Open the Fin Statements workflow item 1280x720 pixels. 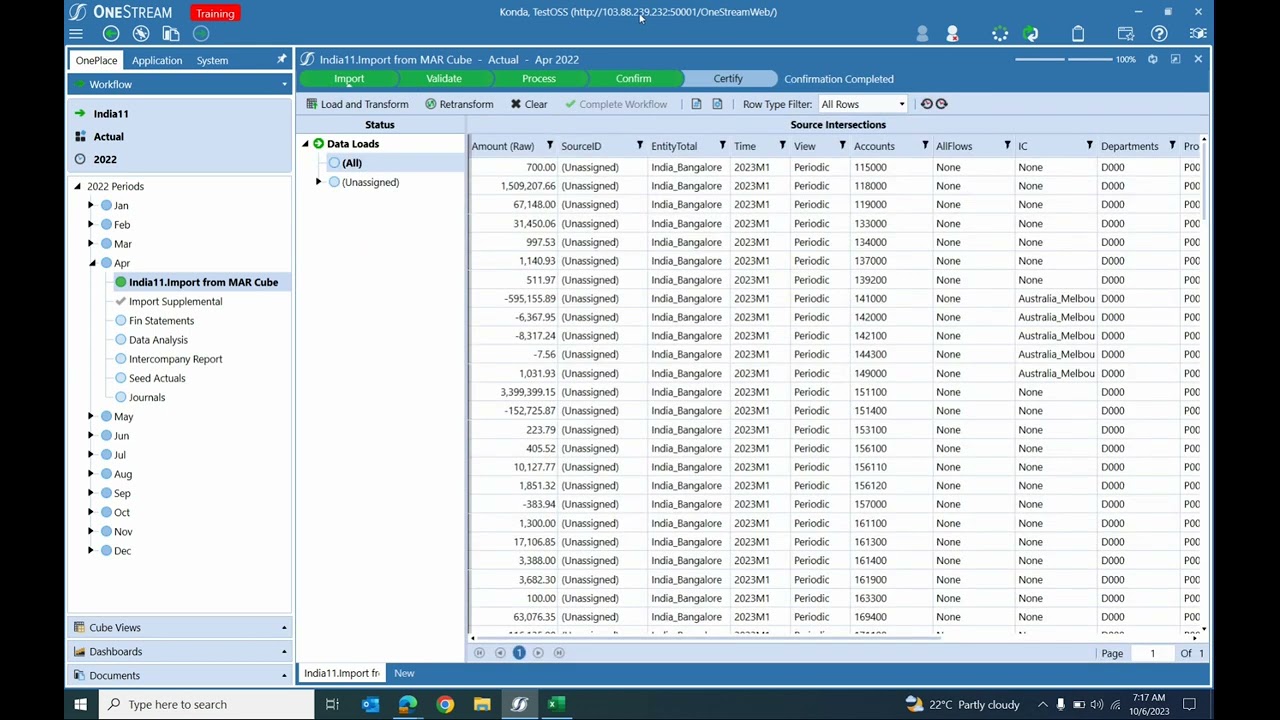pyautogui.click(x=161, y=321)
